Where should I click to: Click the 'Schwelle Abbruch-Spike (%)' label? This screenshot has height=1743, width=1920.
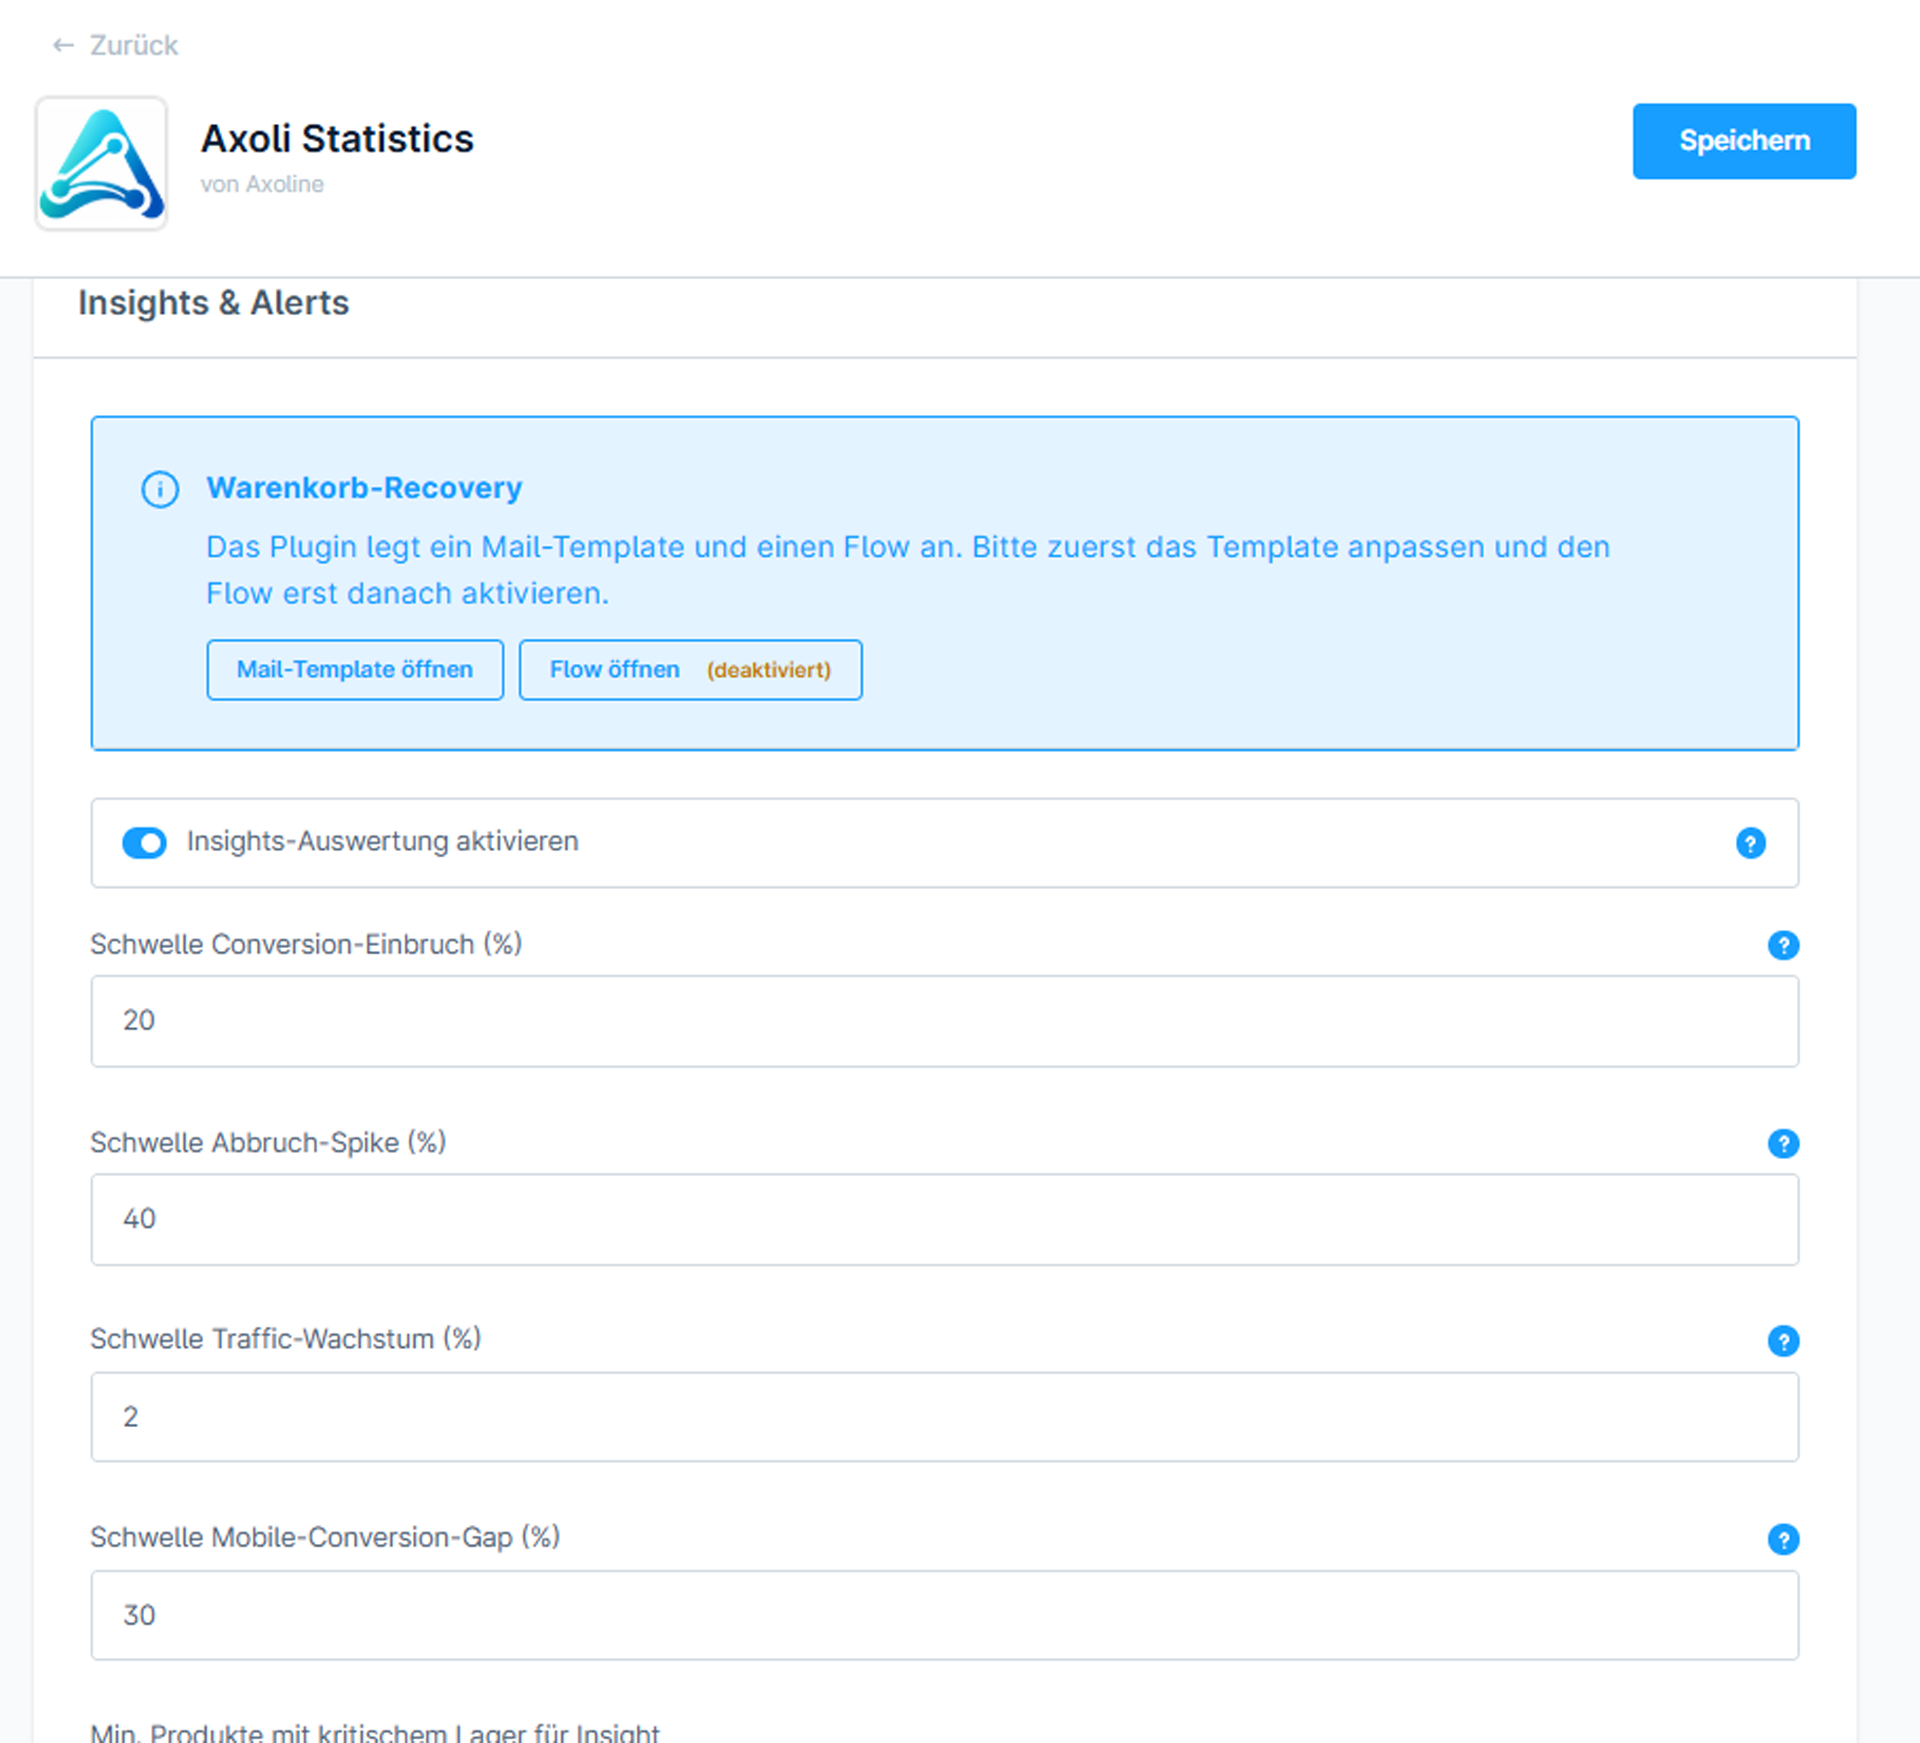coord(268,1142)
